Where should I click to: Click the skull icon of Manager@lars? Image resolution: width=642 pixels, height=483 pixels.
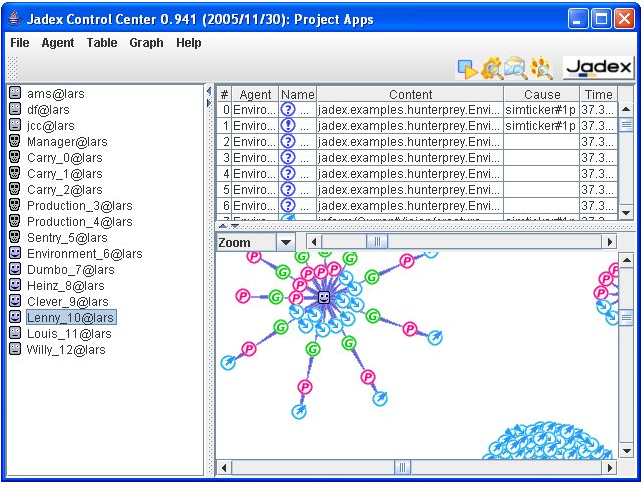pos(15,141)
